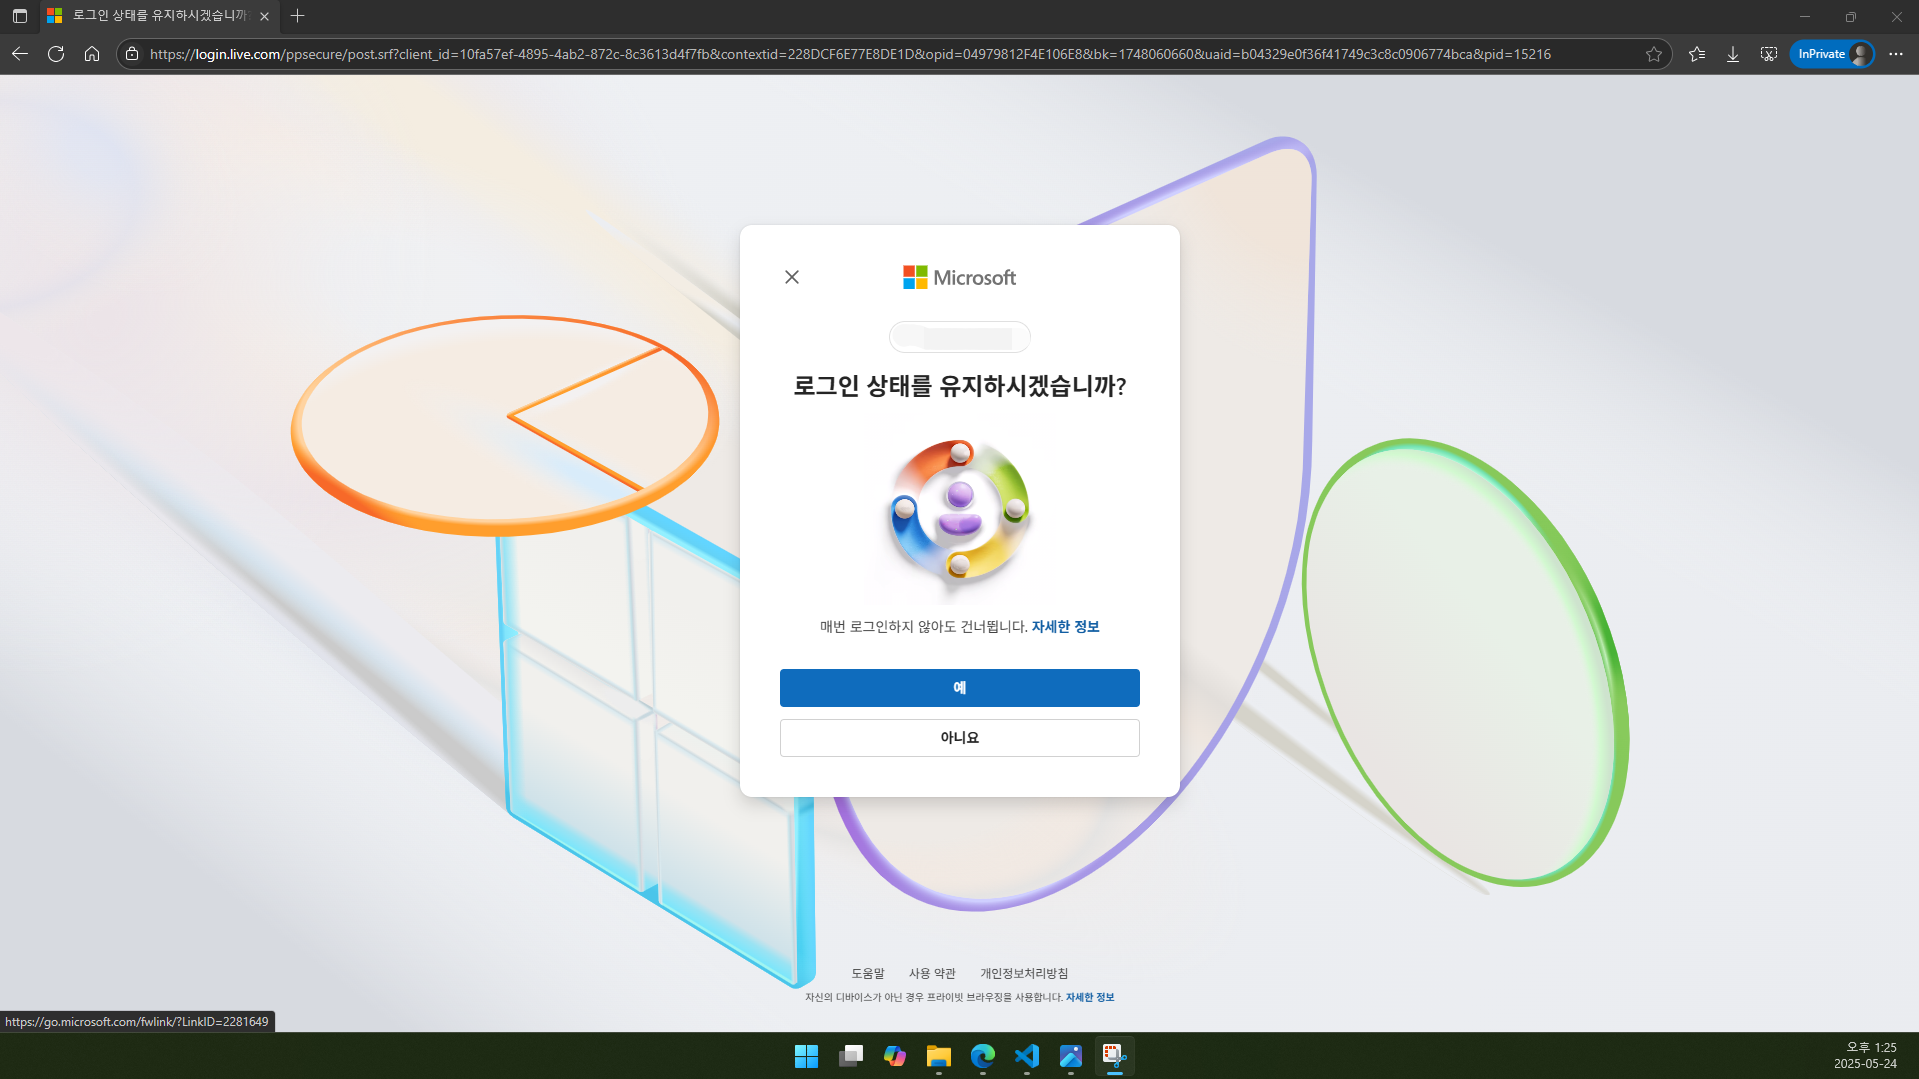Select the 로그인 상태를 유지하시겠습니까 tab
Screen dimensions: 1919x1079
159,16
